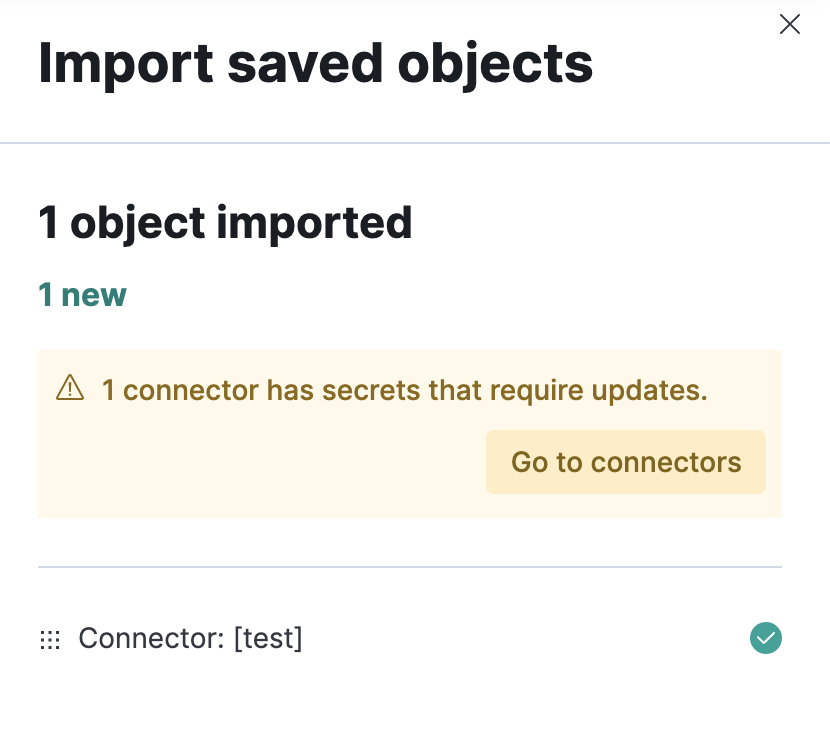Click the checkmark badge for the imported connector
The width and height of the screenshot is (830, 736).
(766, 638)
